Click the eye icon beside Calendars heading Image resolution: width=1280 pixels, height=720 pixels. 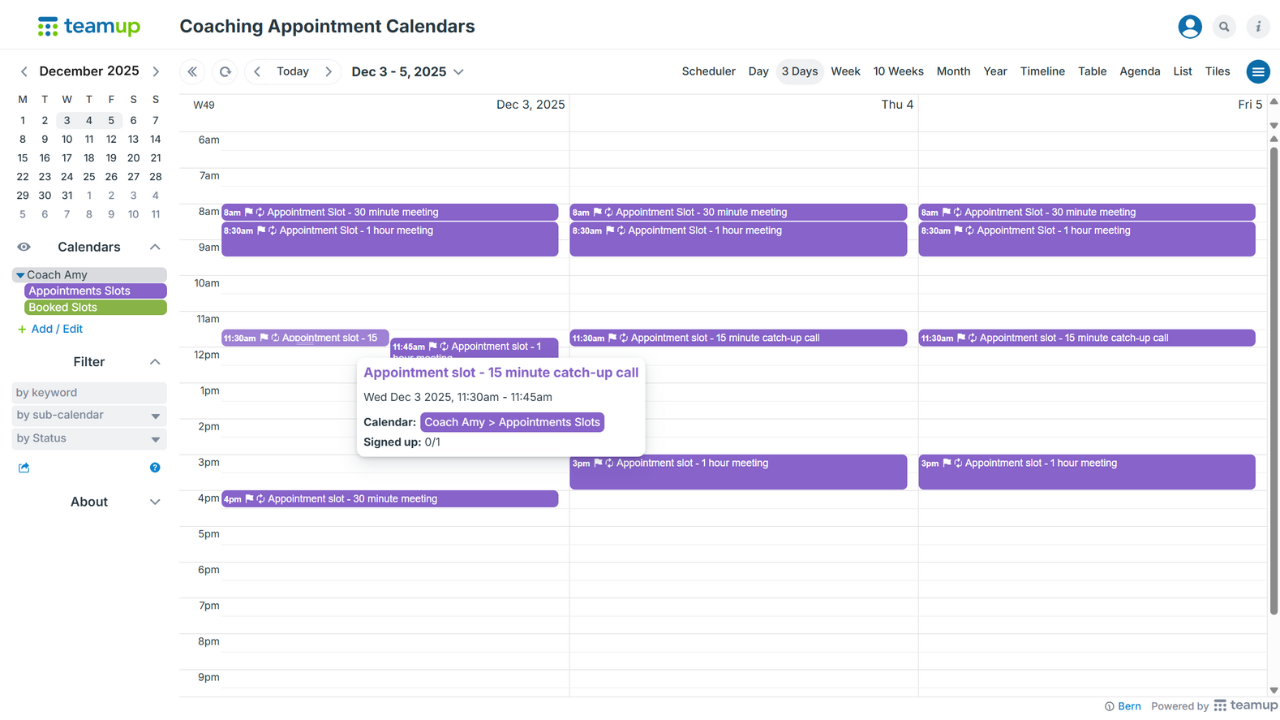pos(23,246)
